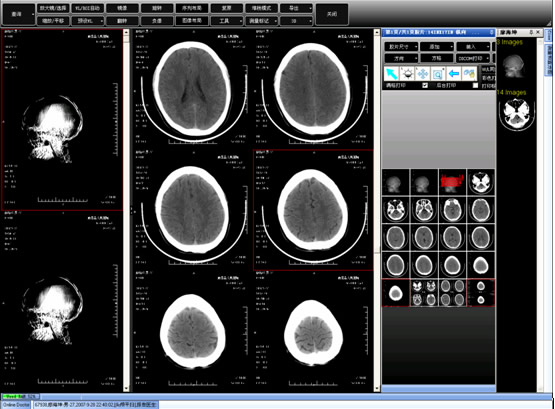Screen dimensions: 555x409
Task: Open the 工具 tools dropdown
Action: 227,21
